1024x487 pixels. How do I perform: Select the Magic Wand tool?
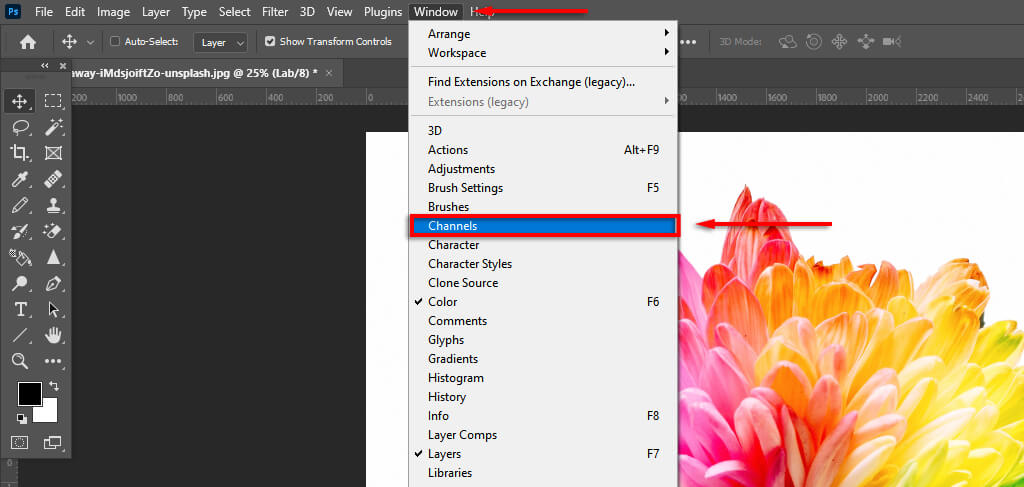pos(54,127)
